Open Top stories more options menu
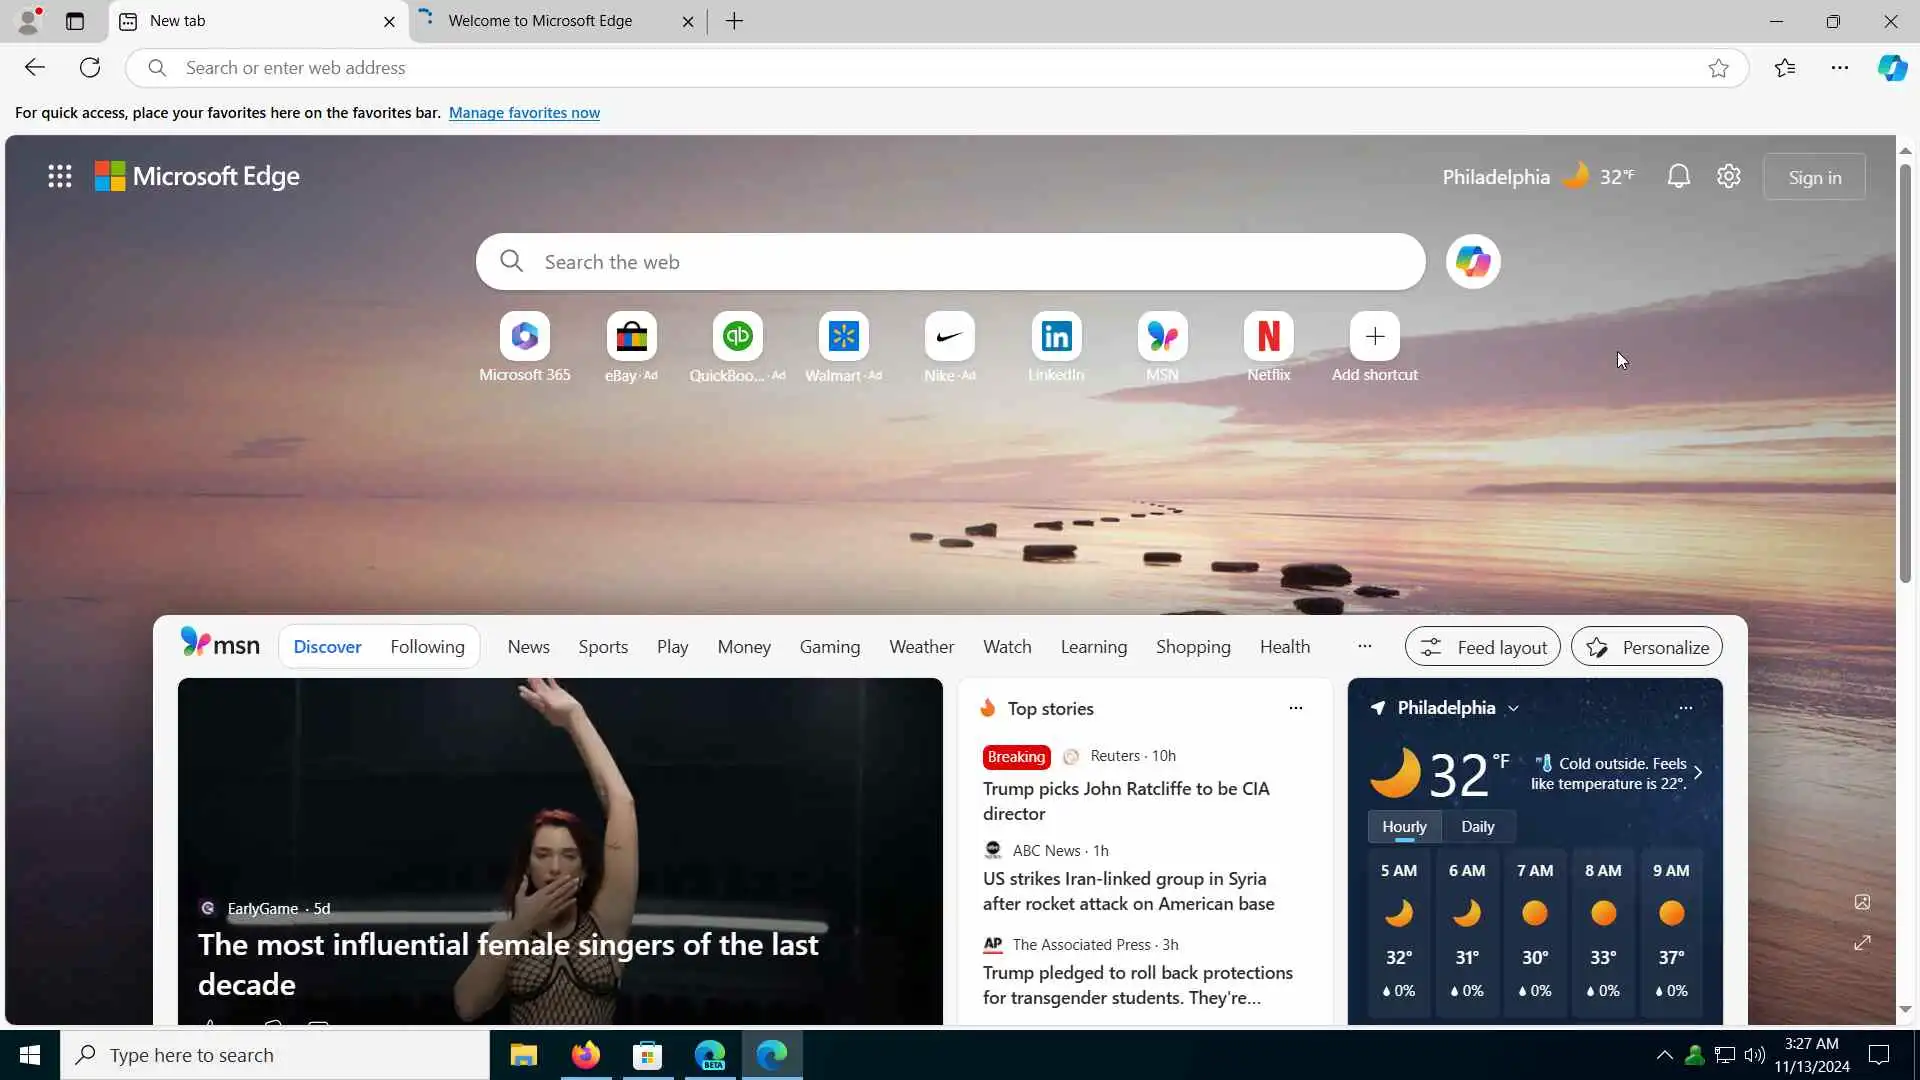Image resolution: width=1920 pixels, height=1080 pixels. pos(1295,708)
